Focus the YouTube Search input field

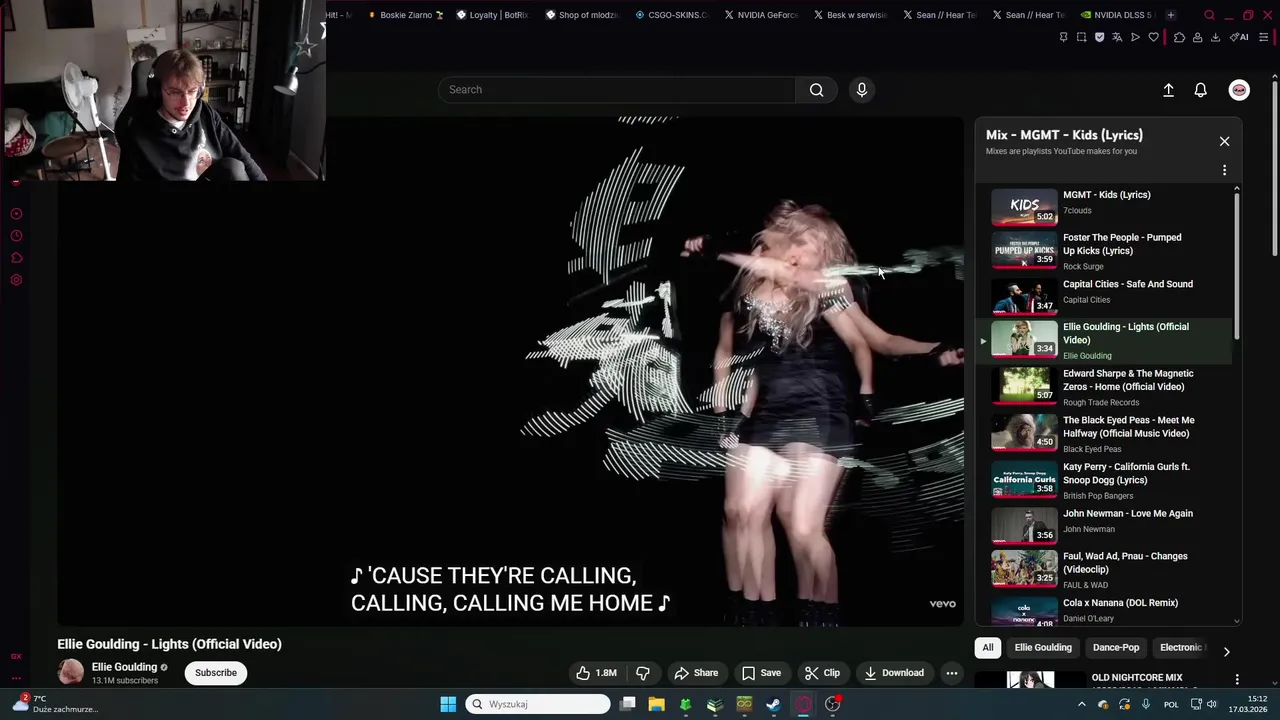click(x=617, y=90)
